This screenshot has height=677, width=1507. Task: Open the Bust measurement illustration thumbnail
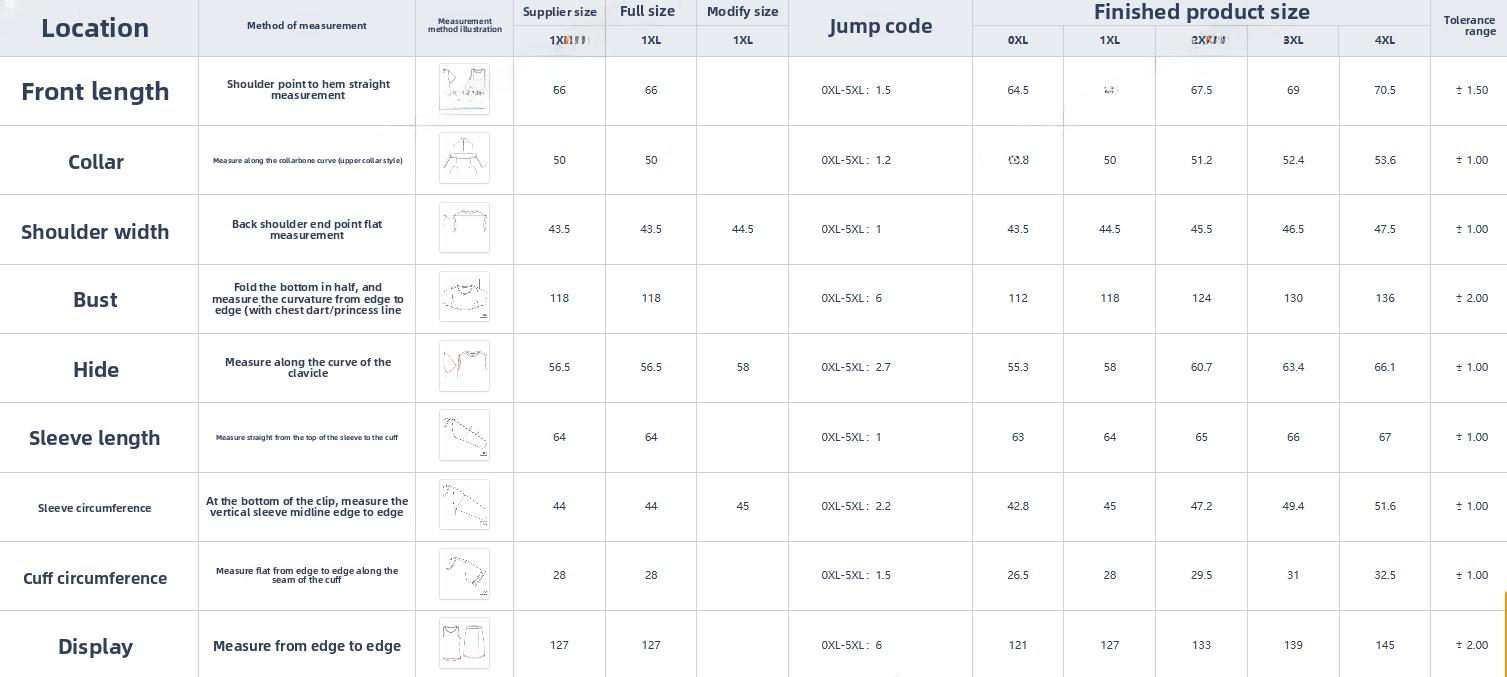[464, 297]
